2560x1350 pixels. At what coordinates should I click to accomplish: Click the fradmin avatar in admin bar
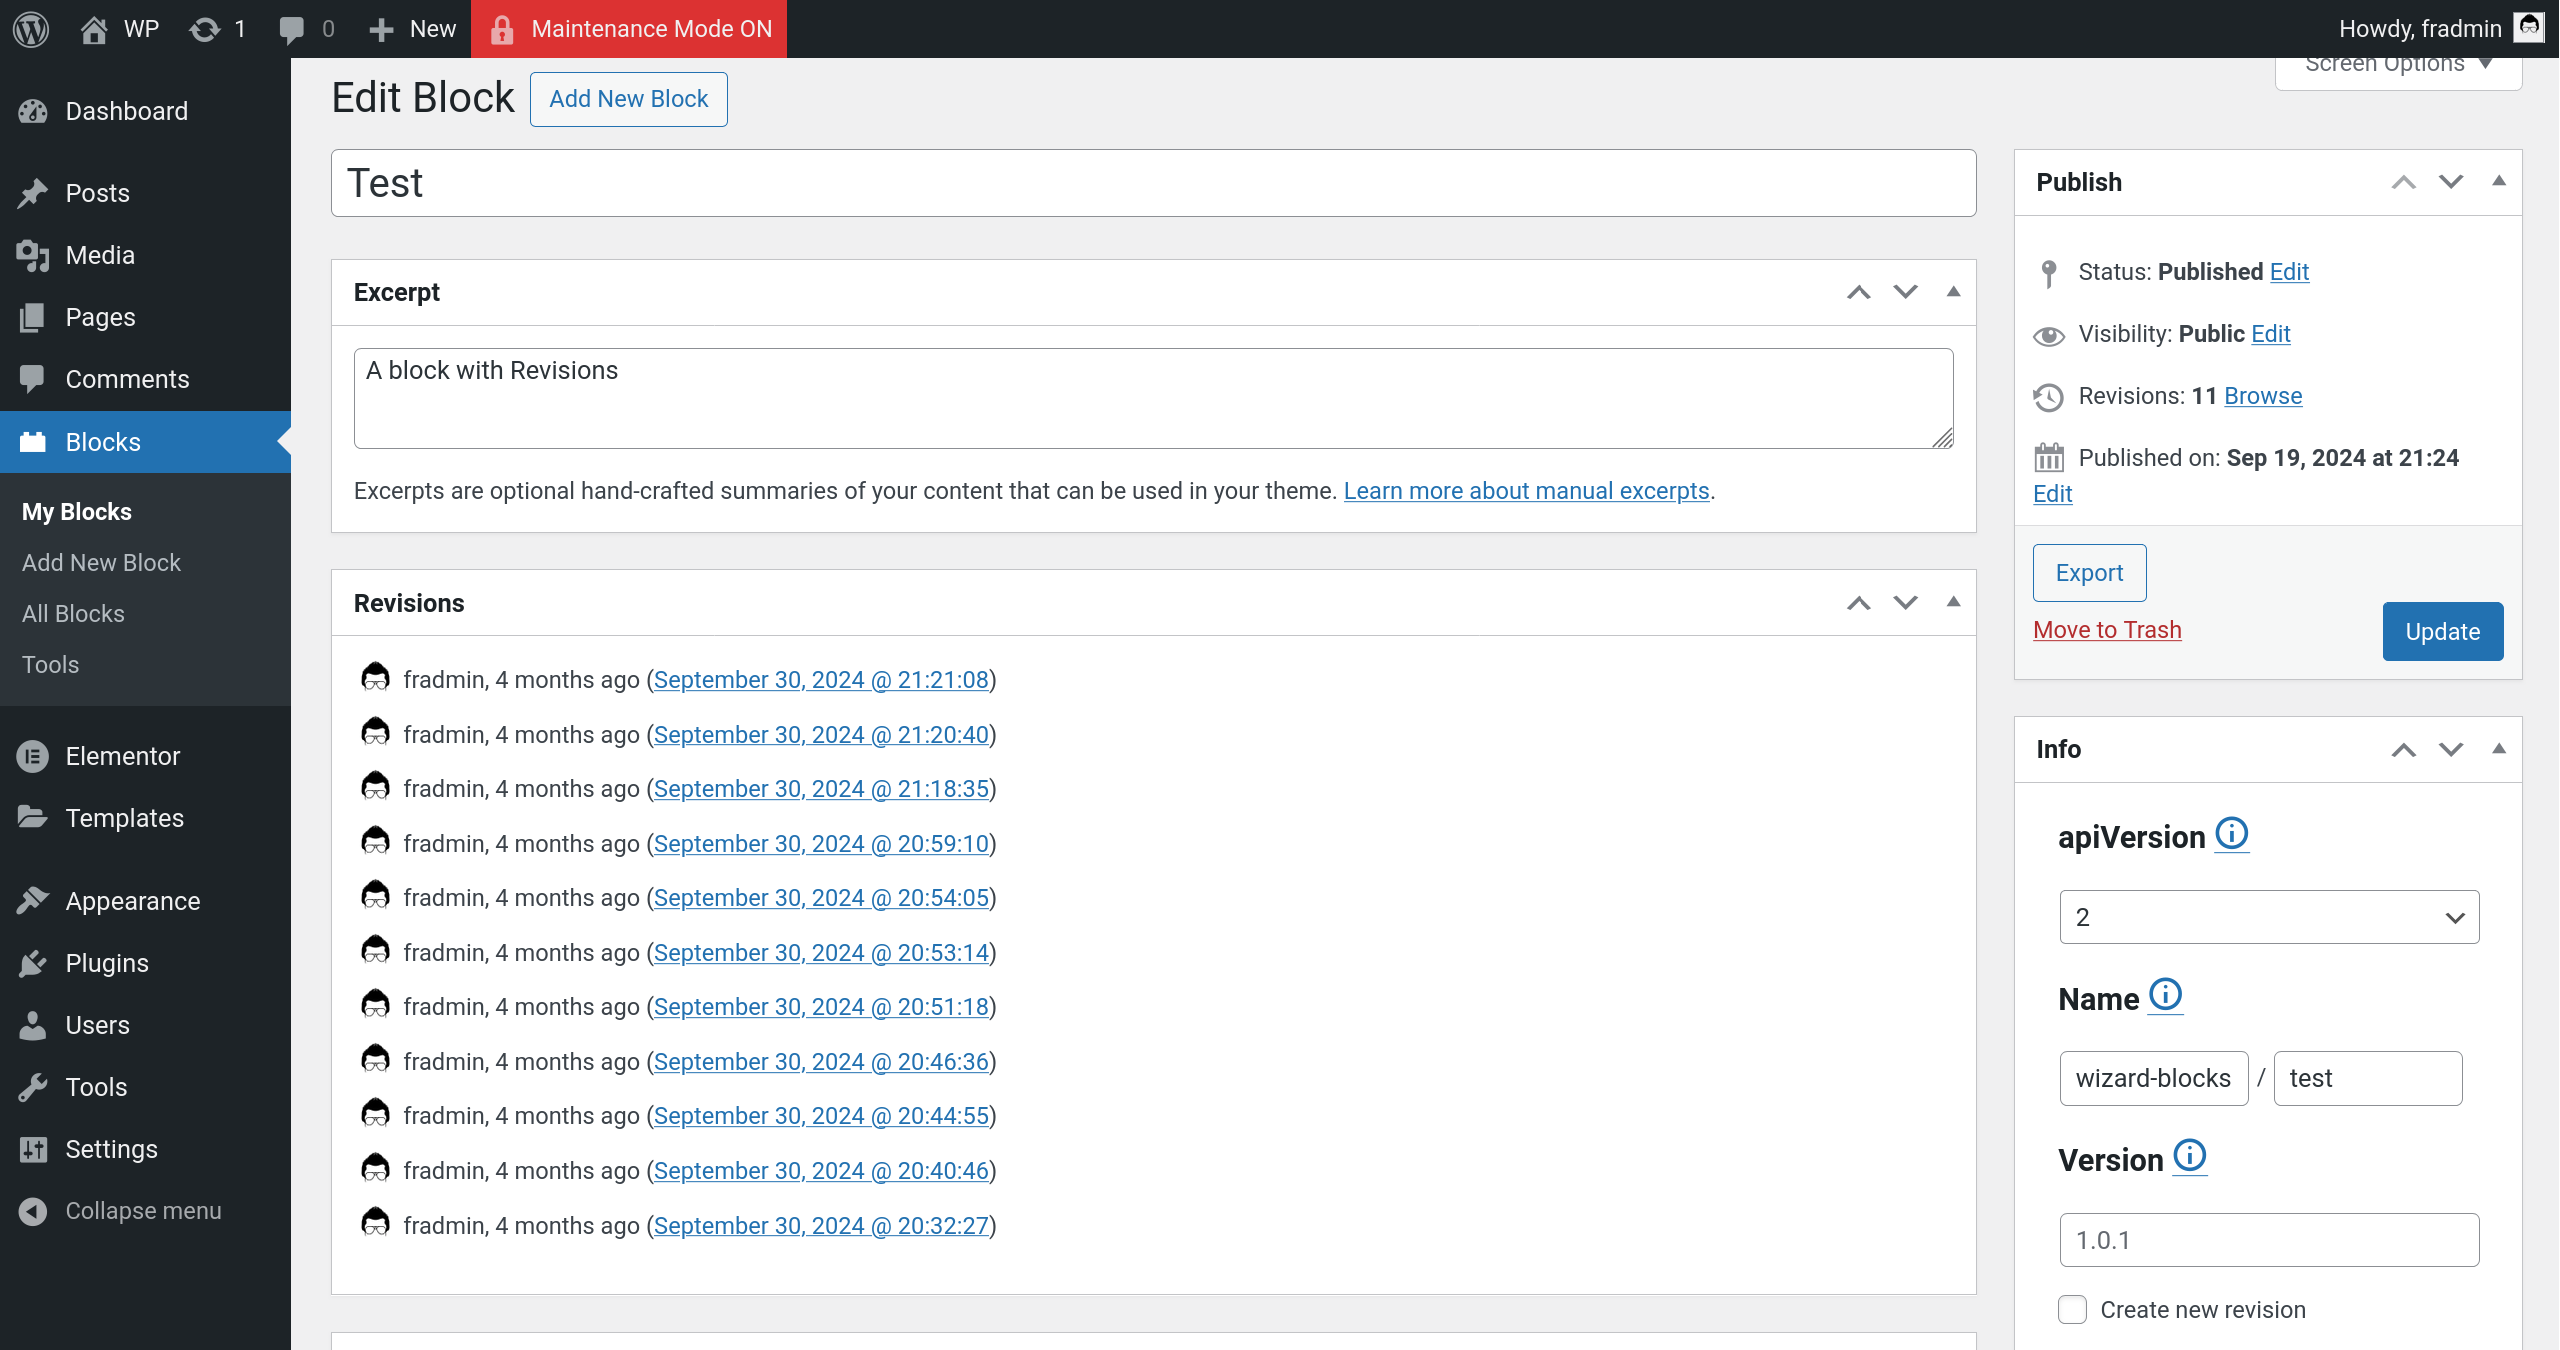tap(2530, 27)
